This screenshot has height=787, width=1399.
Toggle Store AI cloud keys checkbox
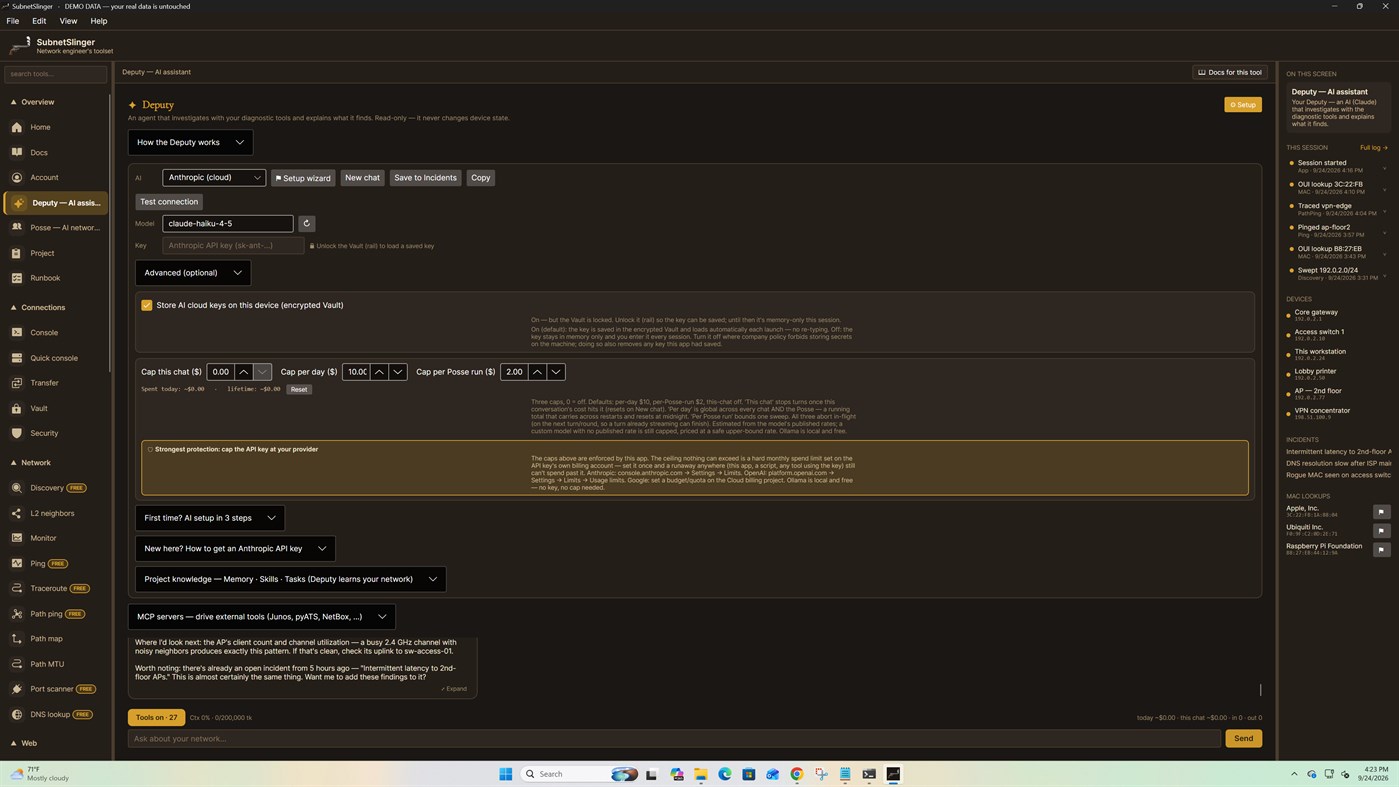tap(147, 305)
